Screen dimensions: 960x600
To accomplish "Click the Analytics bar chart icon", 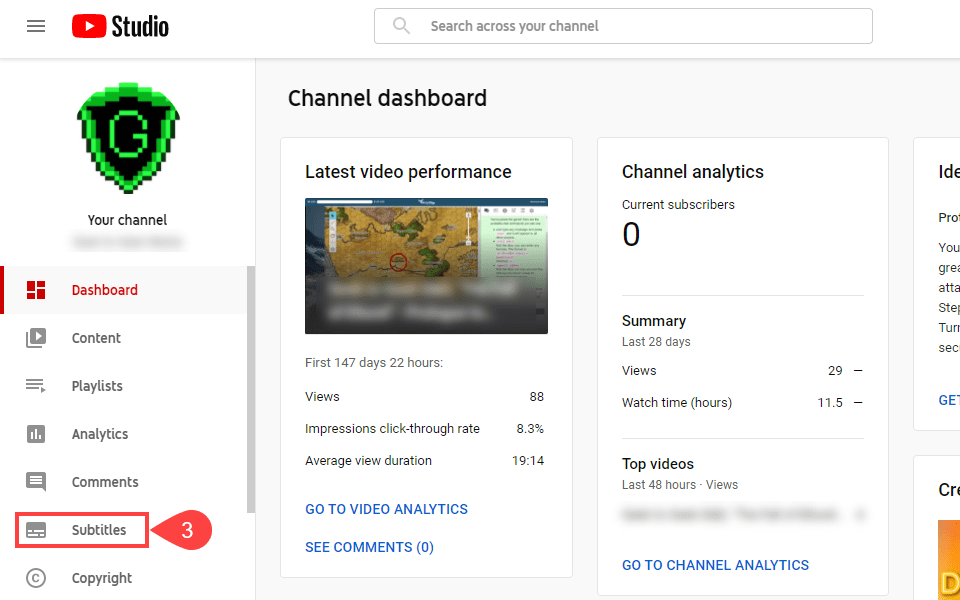I will pyautogui.click(x=36, y=434).
